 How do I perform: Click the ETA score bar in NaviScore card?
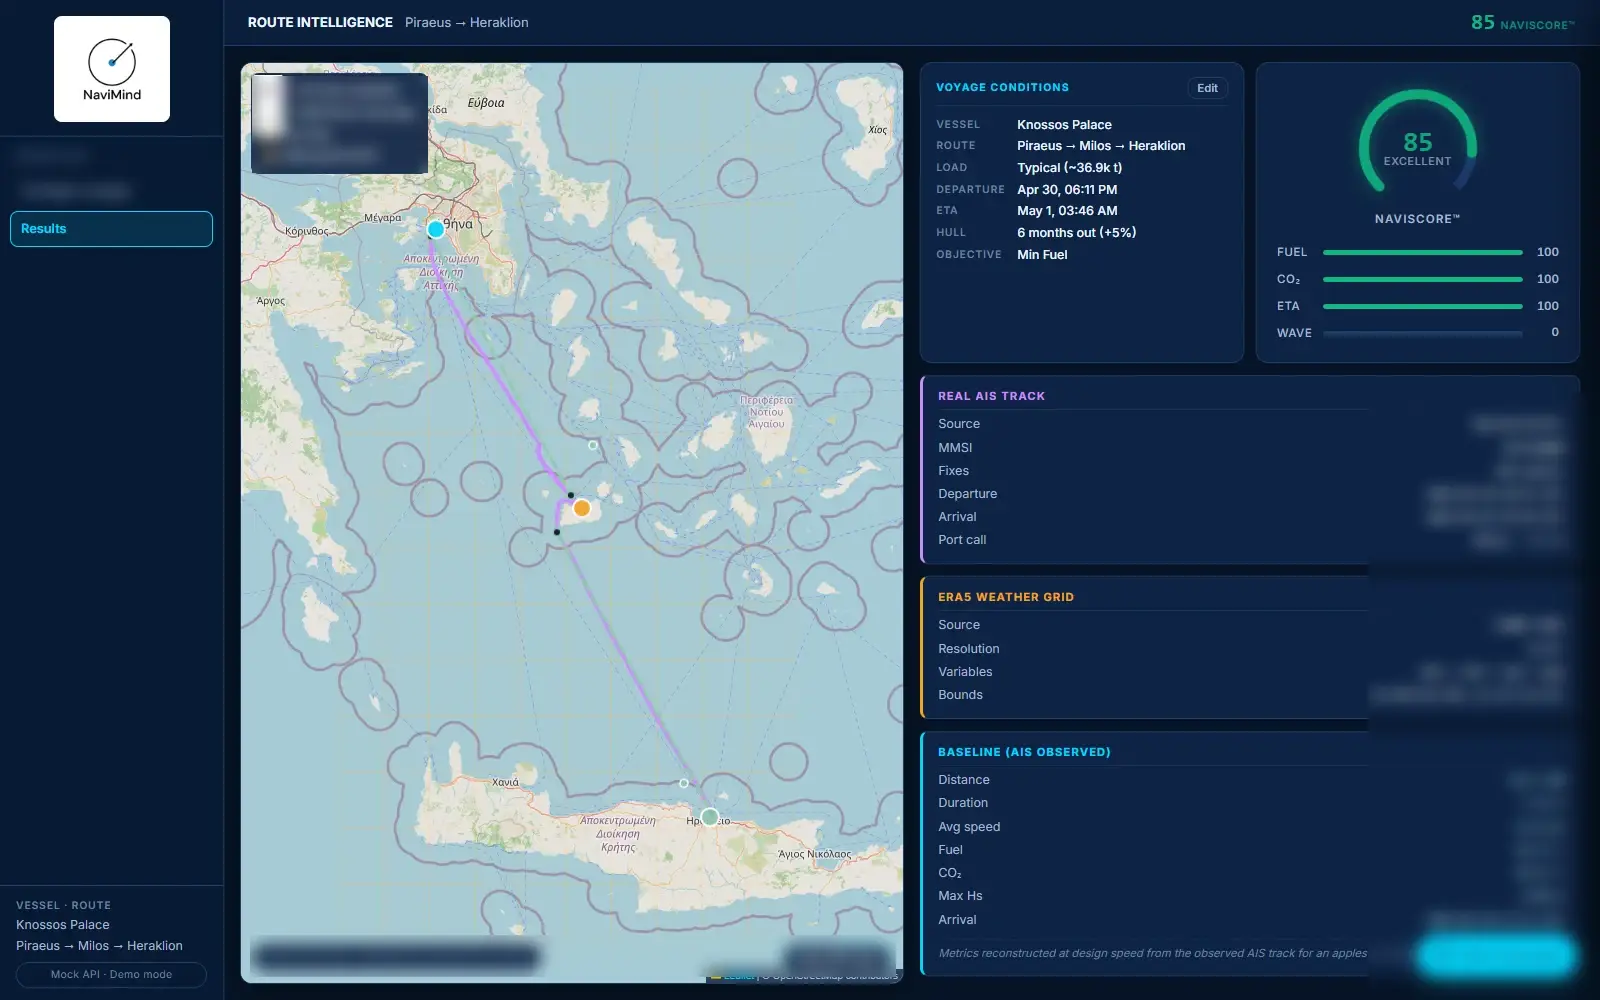click(x=1422, y=306)
